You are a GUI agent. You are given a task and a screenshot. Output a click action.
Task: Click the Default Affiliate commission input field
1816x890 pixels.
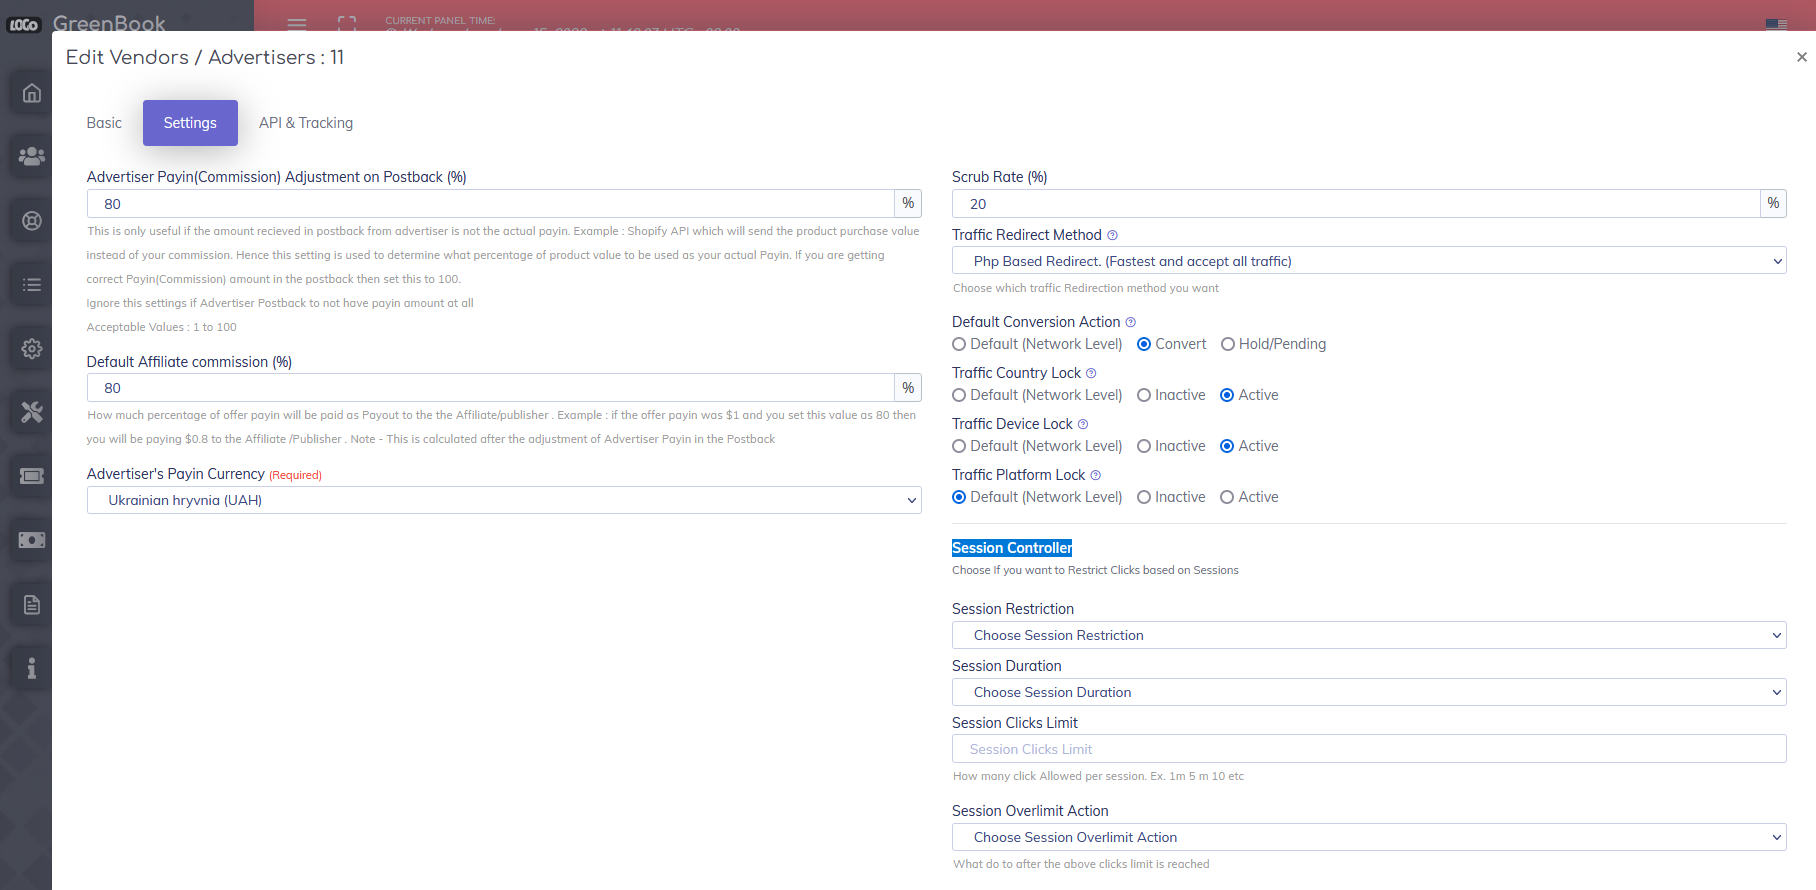click(x=491, y=388)
